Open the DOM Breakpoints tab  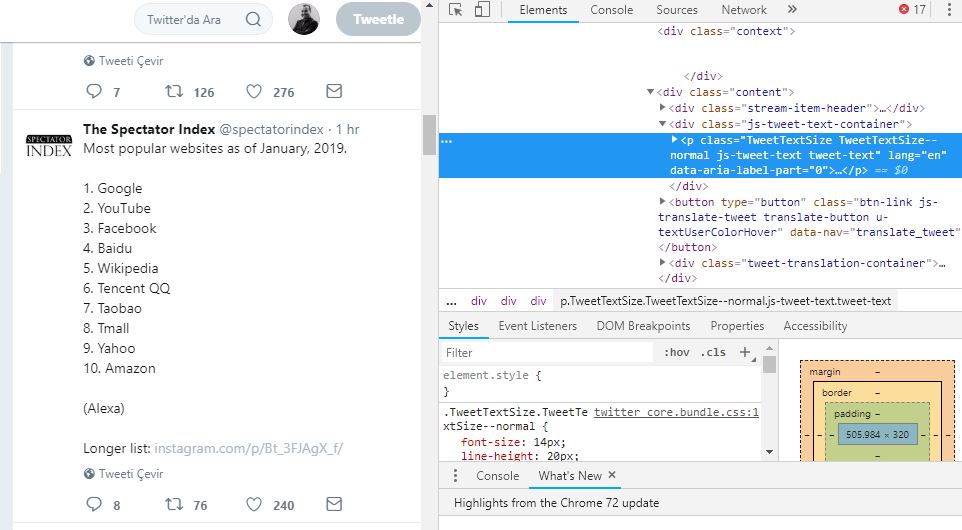643,326
